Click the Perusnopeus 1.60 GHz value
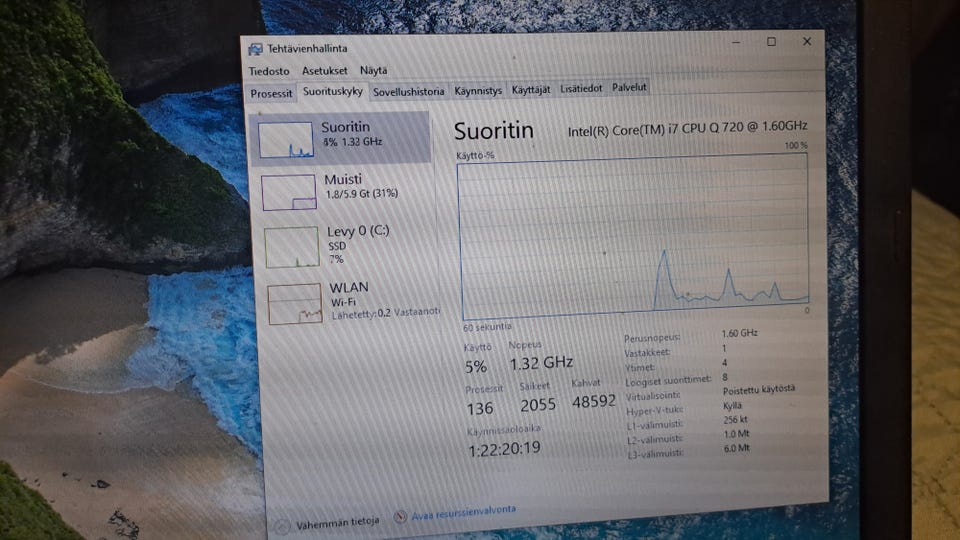This screenshot has width=960, height=540. pyautogui.click(x=739, y=333)
